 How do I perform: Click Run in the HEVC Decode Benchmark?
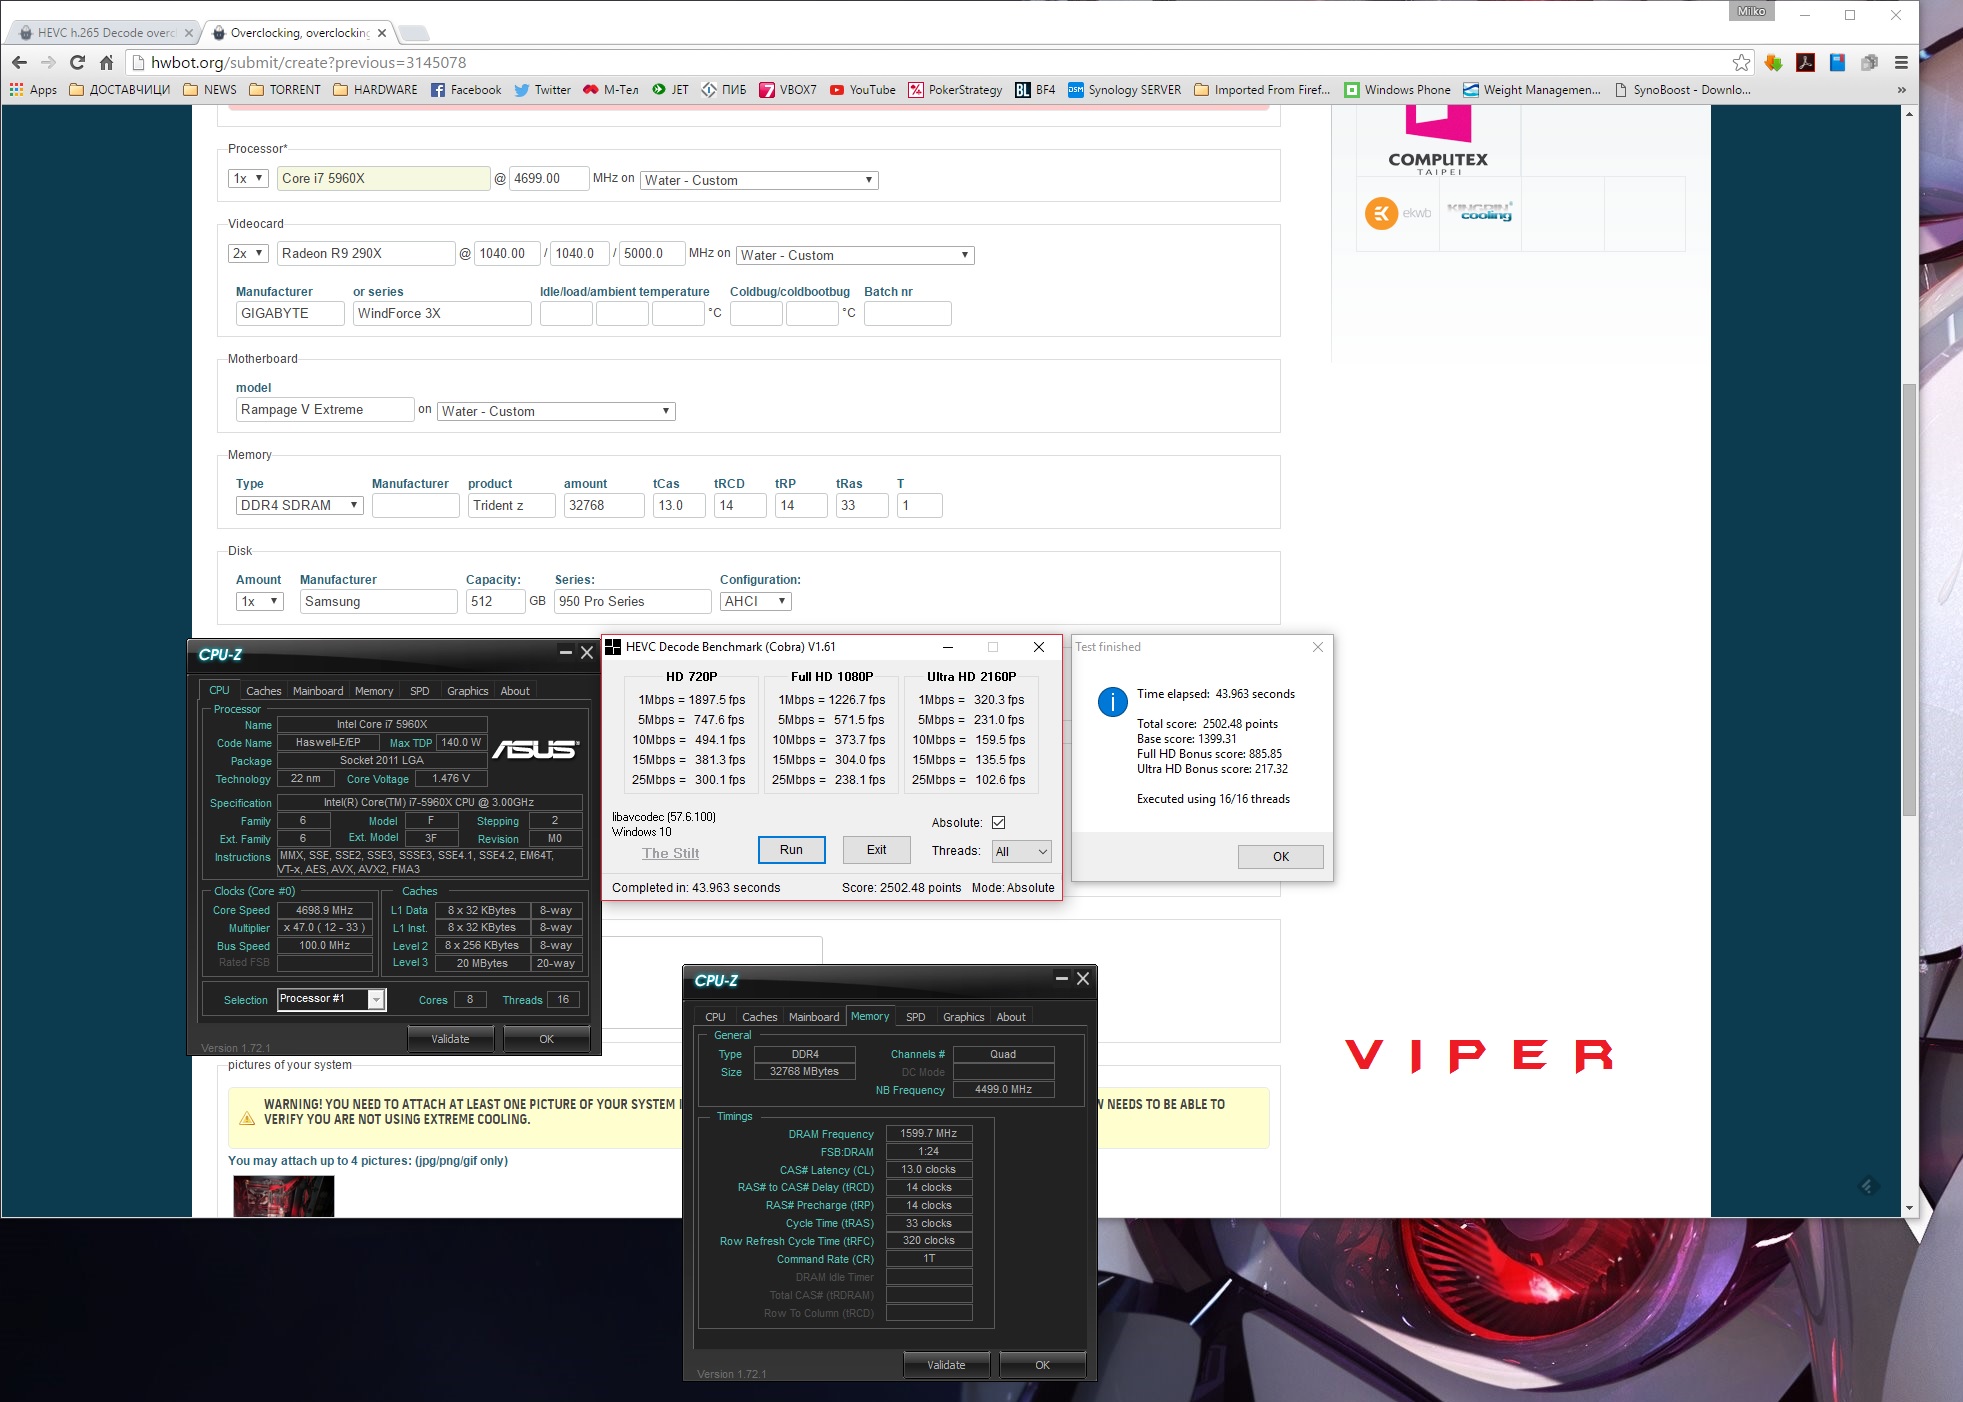point(791,850)
